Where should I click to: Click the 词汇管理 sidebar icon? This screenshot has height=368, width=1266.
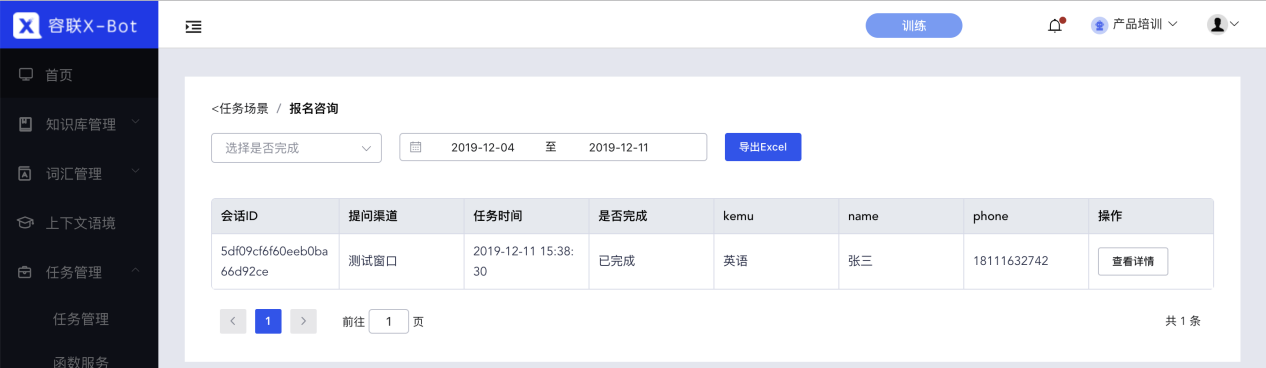pyautogui.click(x=26, y=173)
